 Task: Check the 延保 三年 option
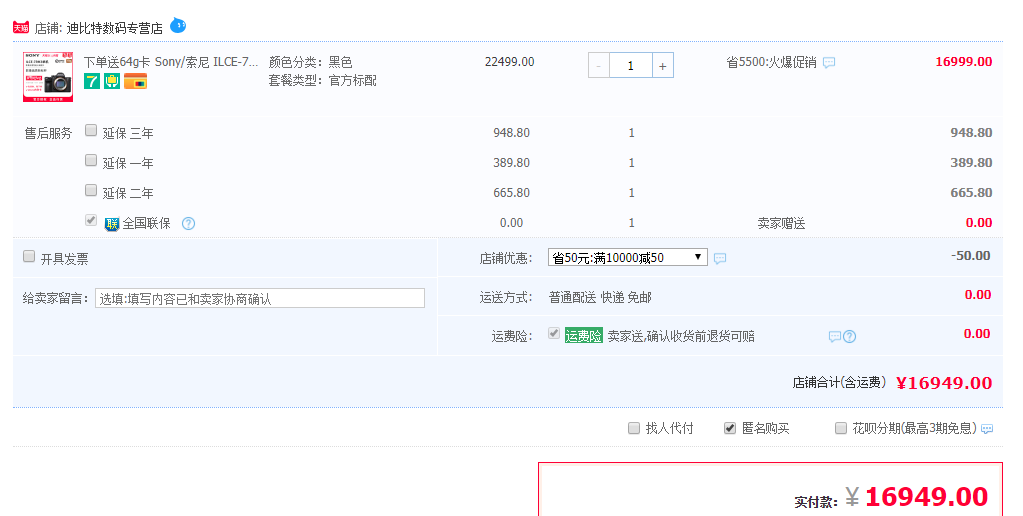[x=91, y=130]
